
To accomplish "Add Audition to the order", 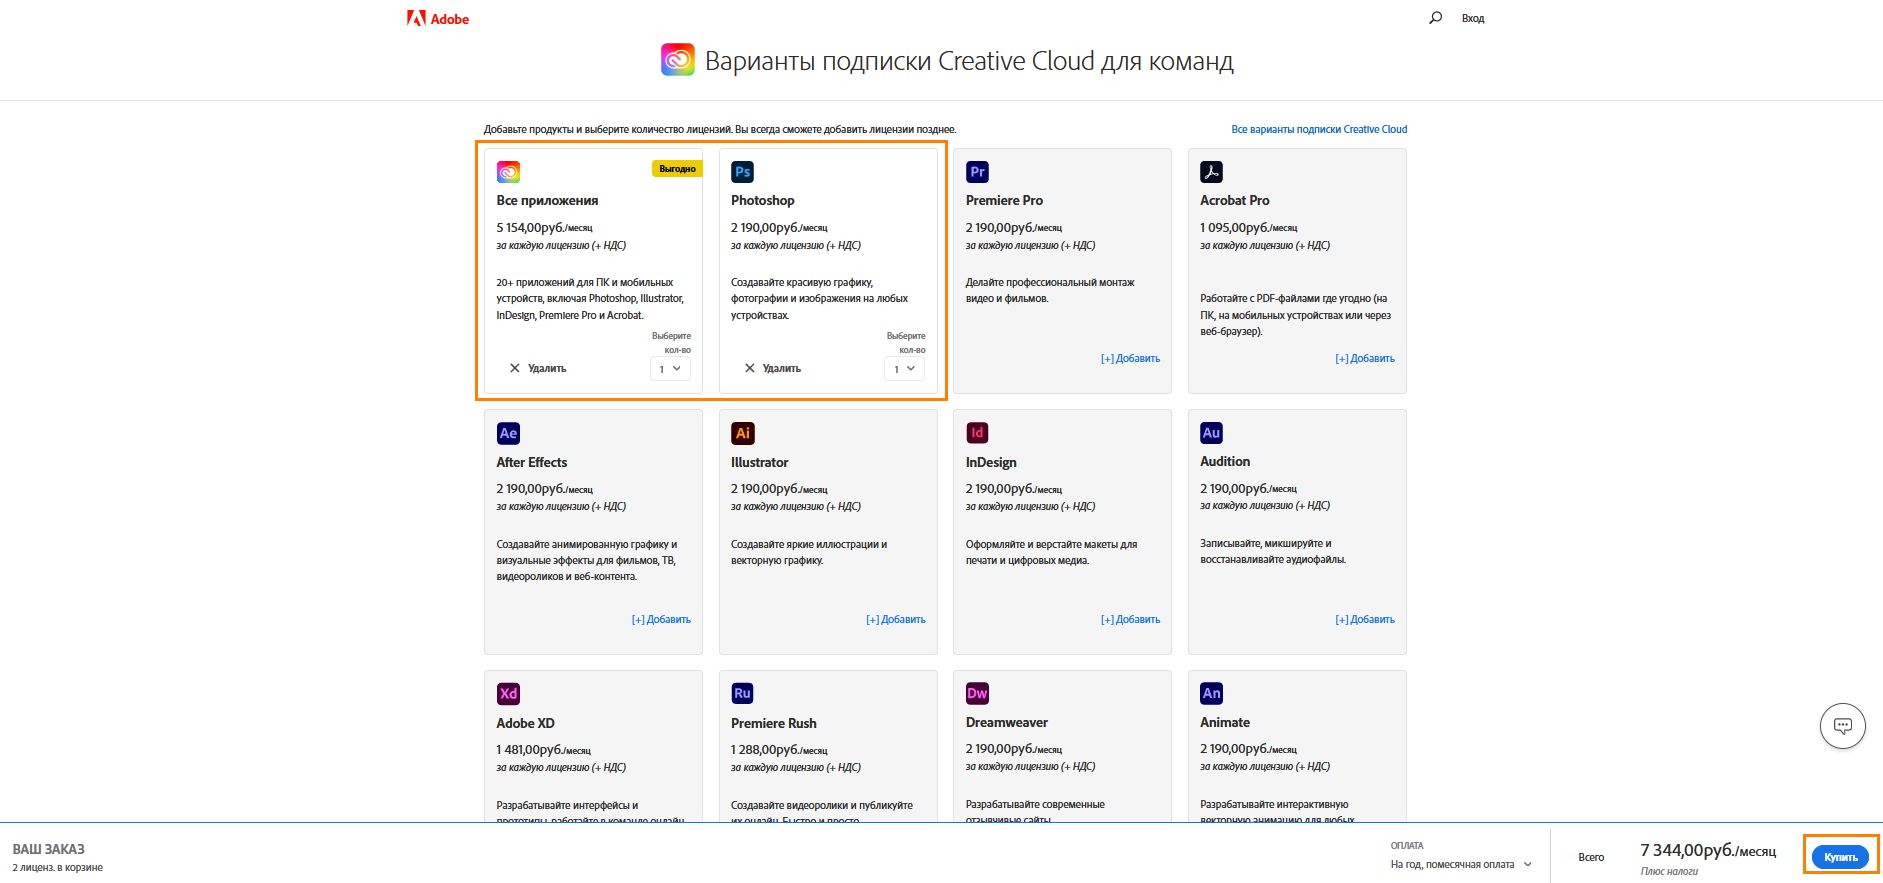I will click(x=1365, y=619).
